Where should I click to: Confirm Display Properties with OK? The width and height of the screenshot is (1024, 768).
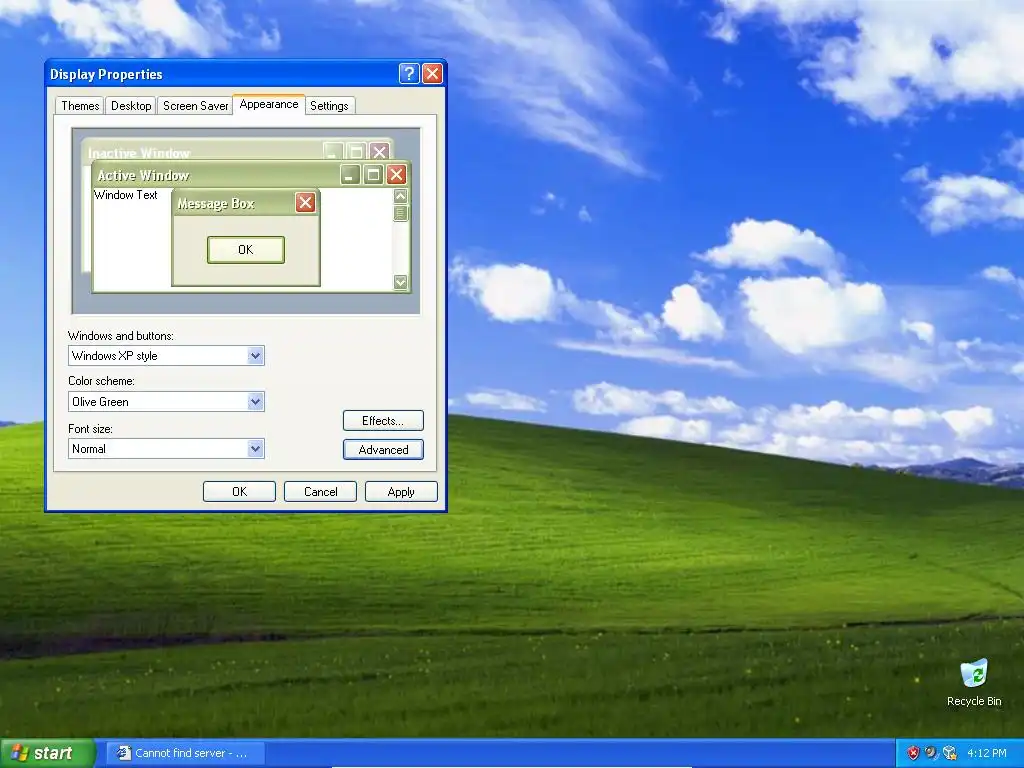pos(239,492)
